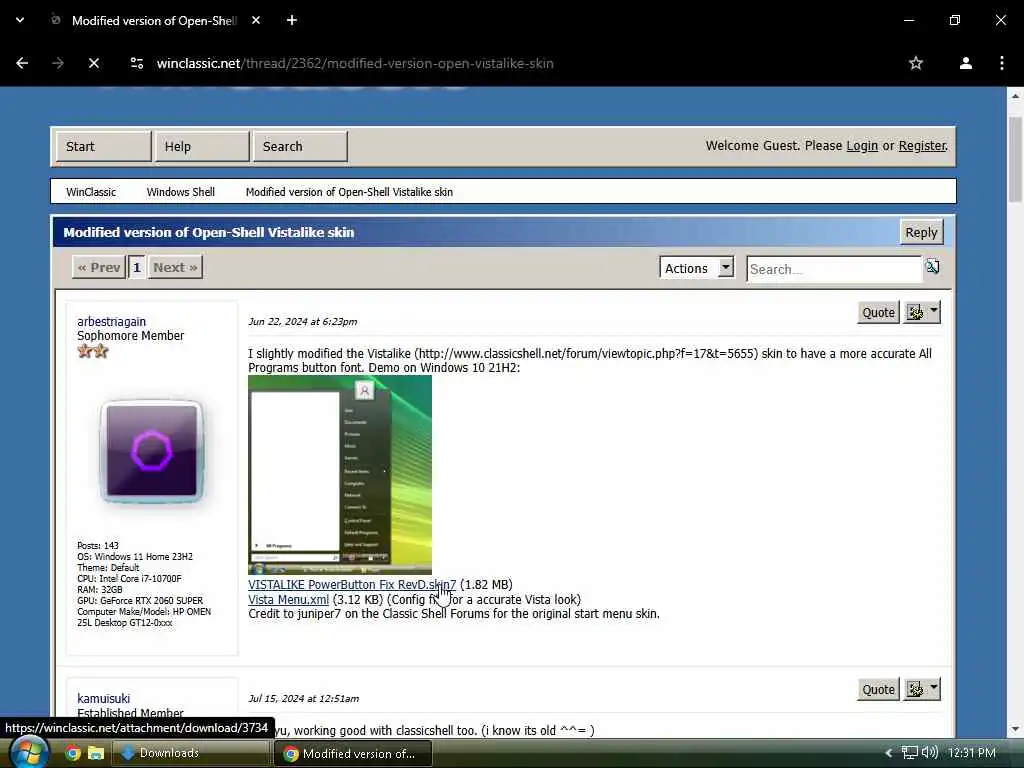Go to the Windows Shell breadcrumb
Image resolution: width=1024 pixels, height=768 pixels.
coord(180,192)
